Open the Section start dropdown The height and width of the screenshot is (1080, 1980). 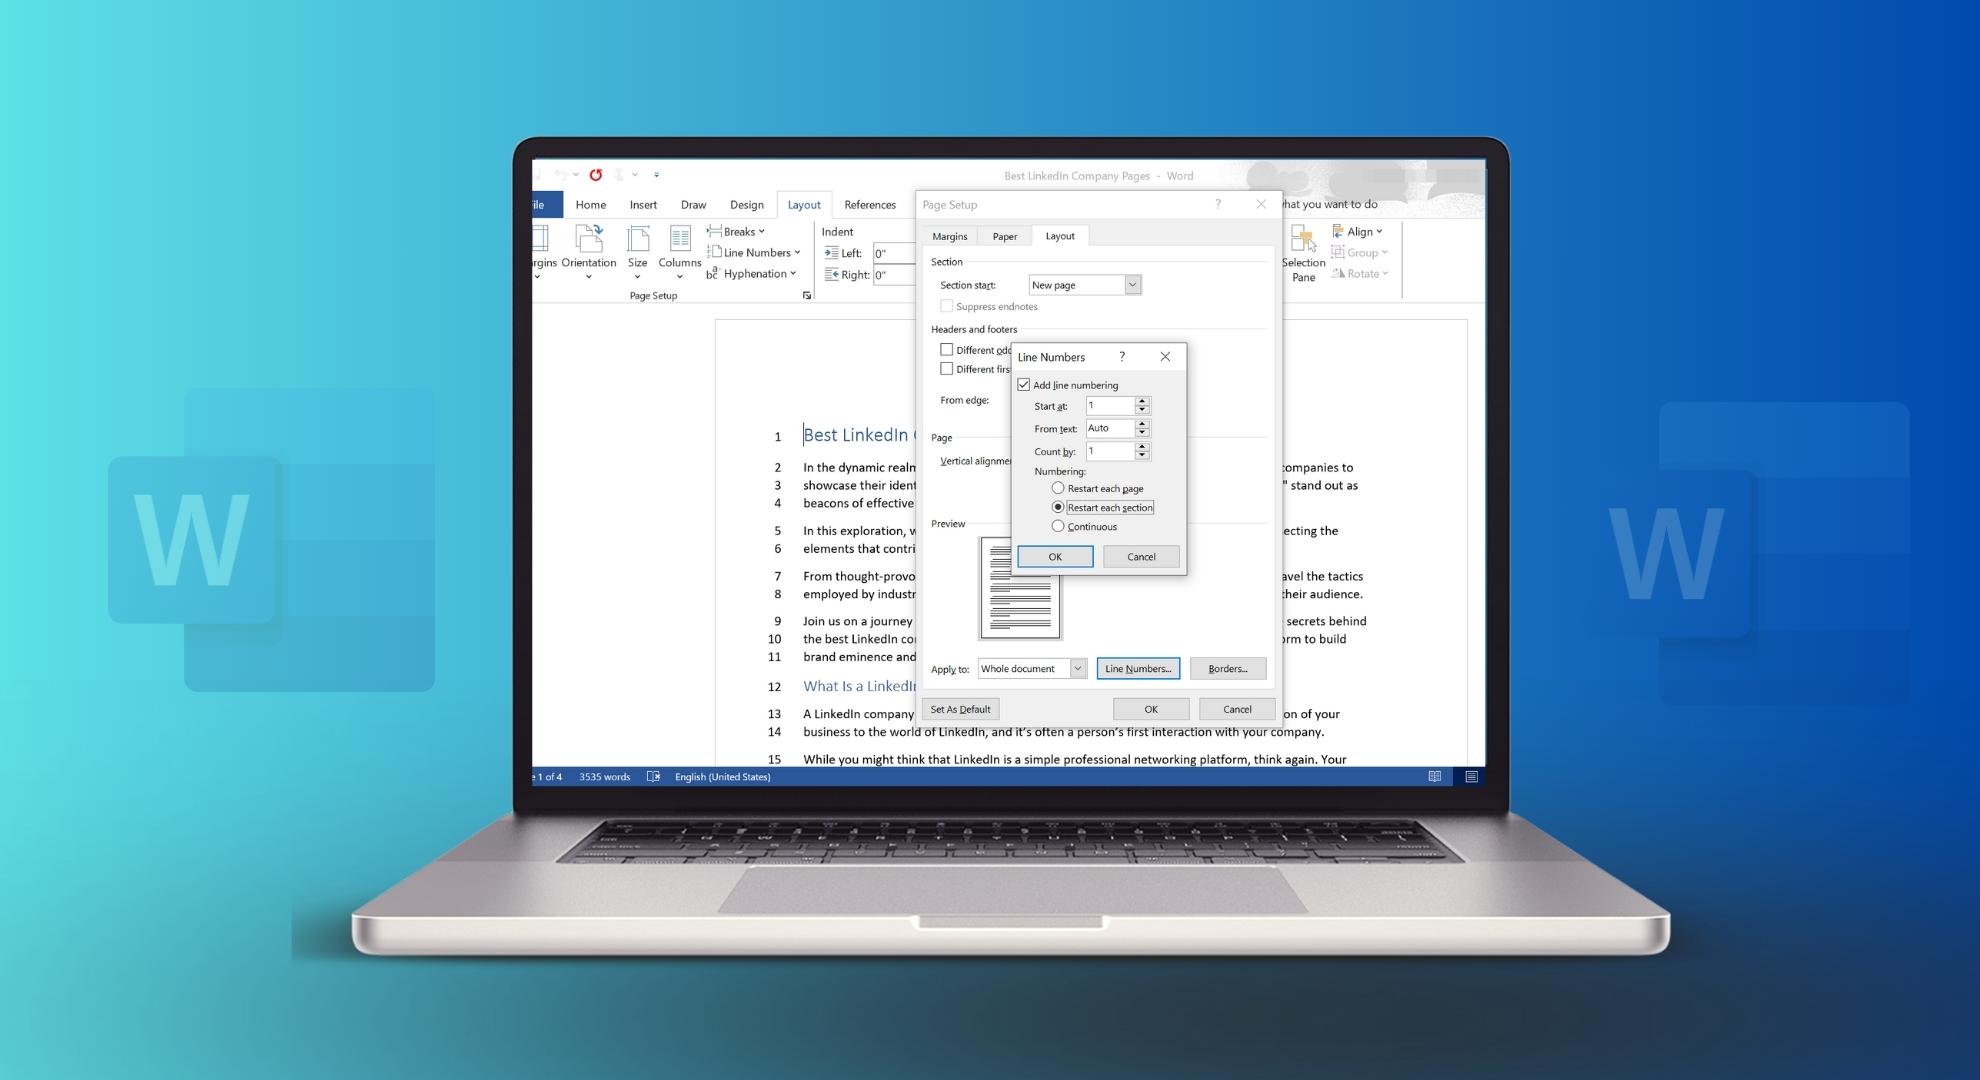click(1132, 285)
